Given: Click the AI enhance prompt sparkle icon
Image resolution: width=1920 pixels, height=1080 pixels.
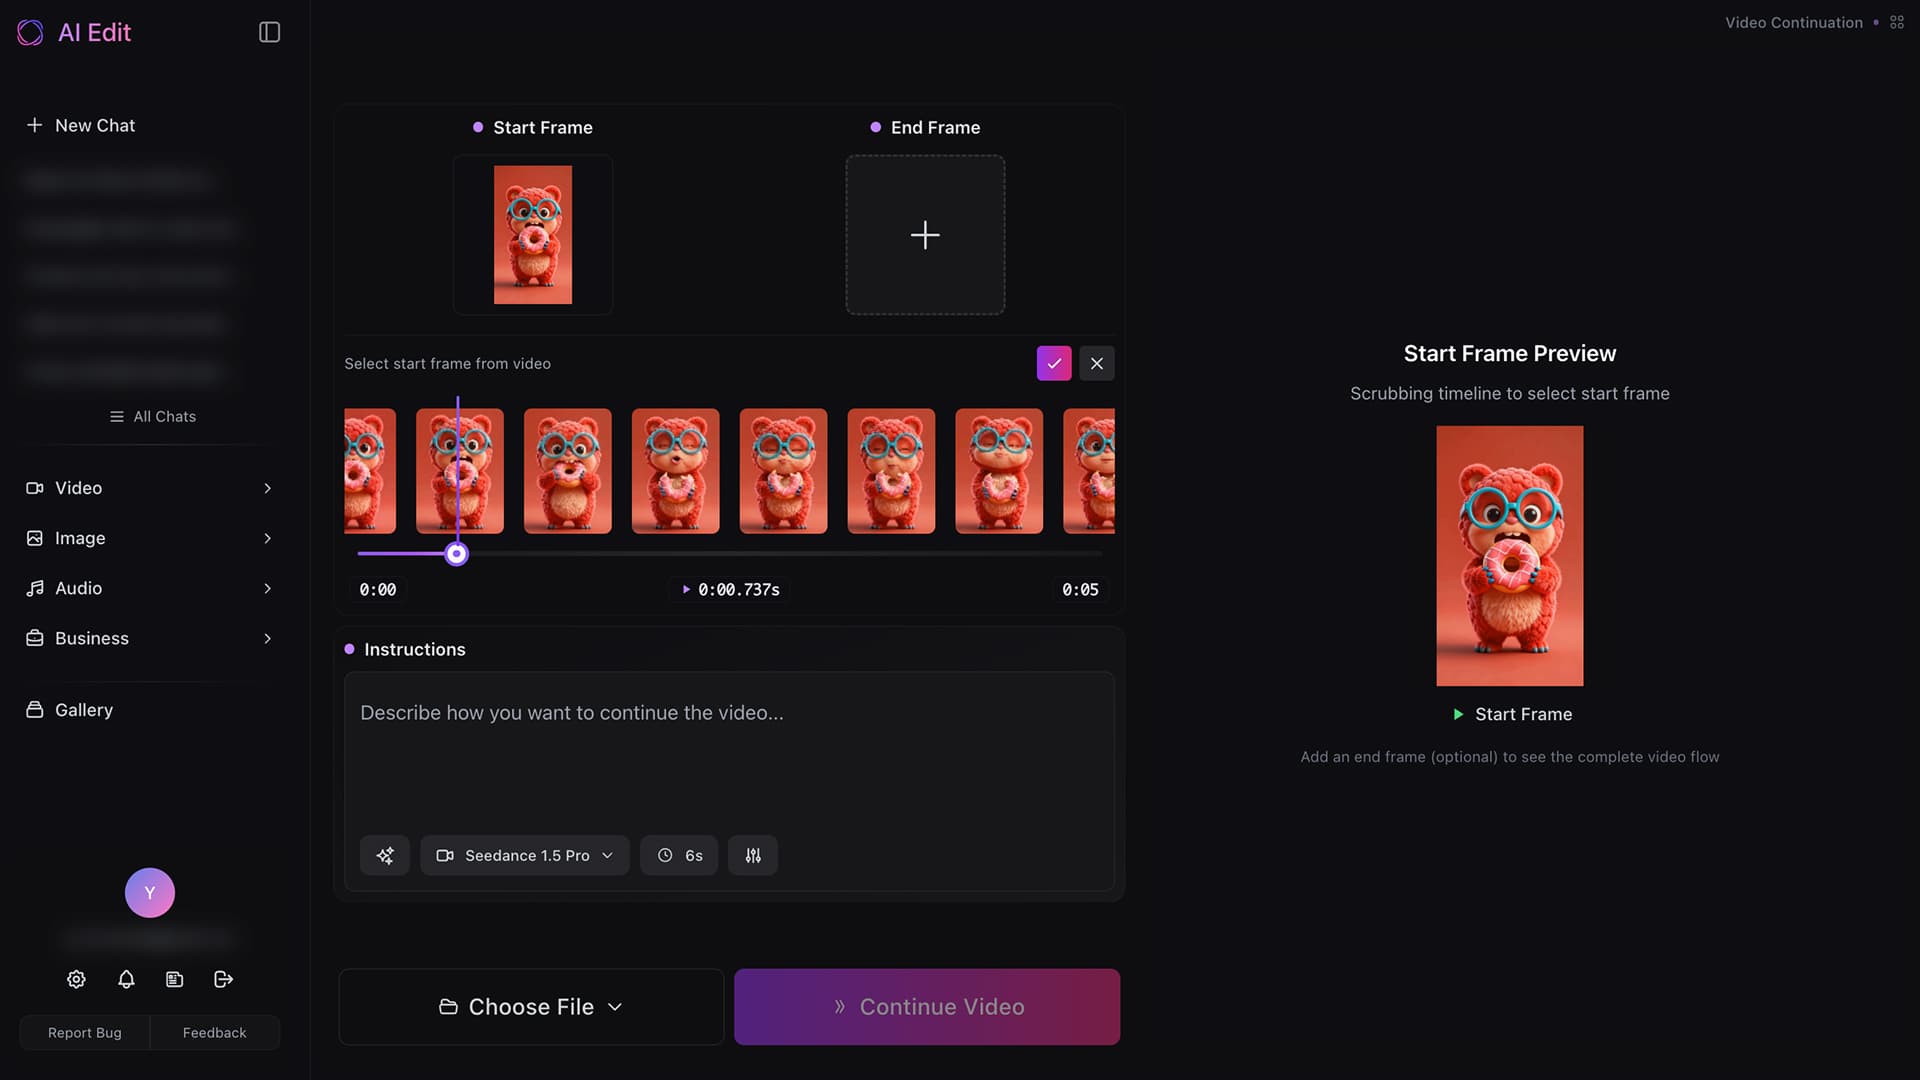Looking at the screenshot, I should point(385,855).
